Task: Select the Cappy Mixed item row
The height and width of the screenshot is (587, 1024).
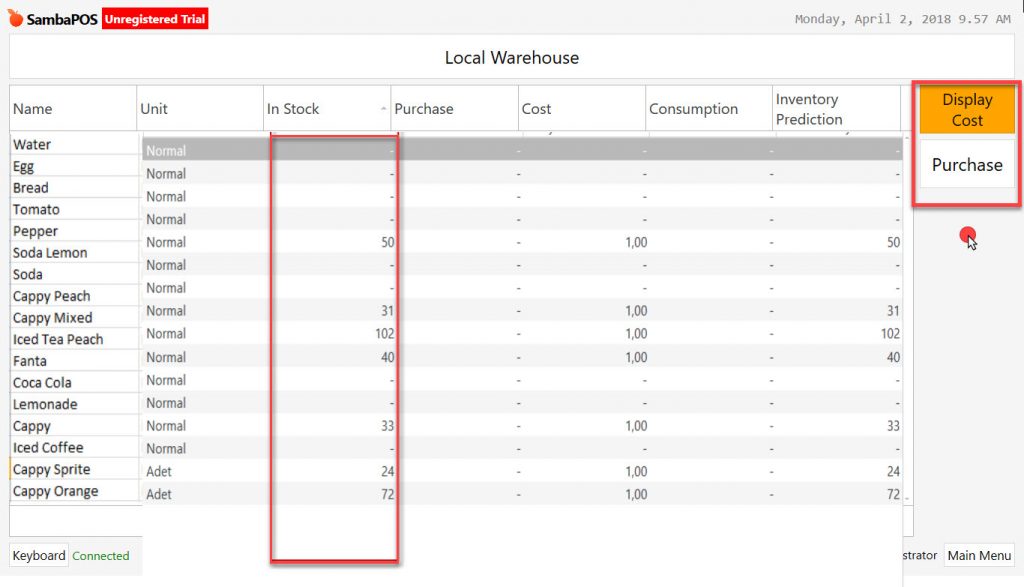Action: [74, 317]
